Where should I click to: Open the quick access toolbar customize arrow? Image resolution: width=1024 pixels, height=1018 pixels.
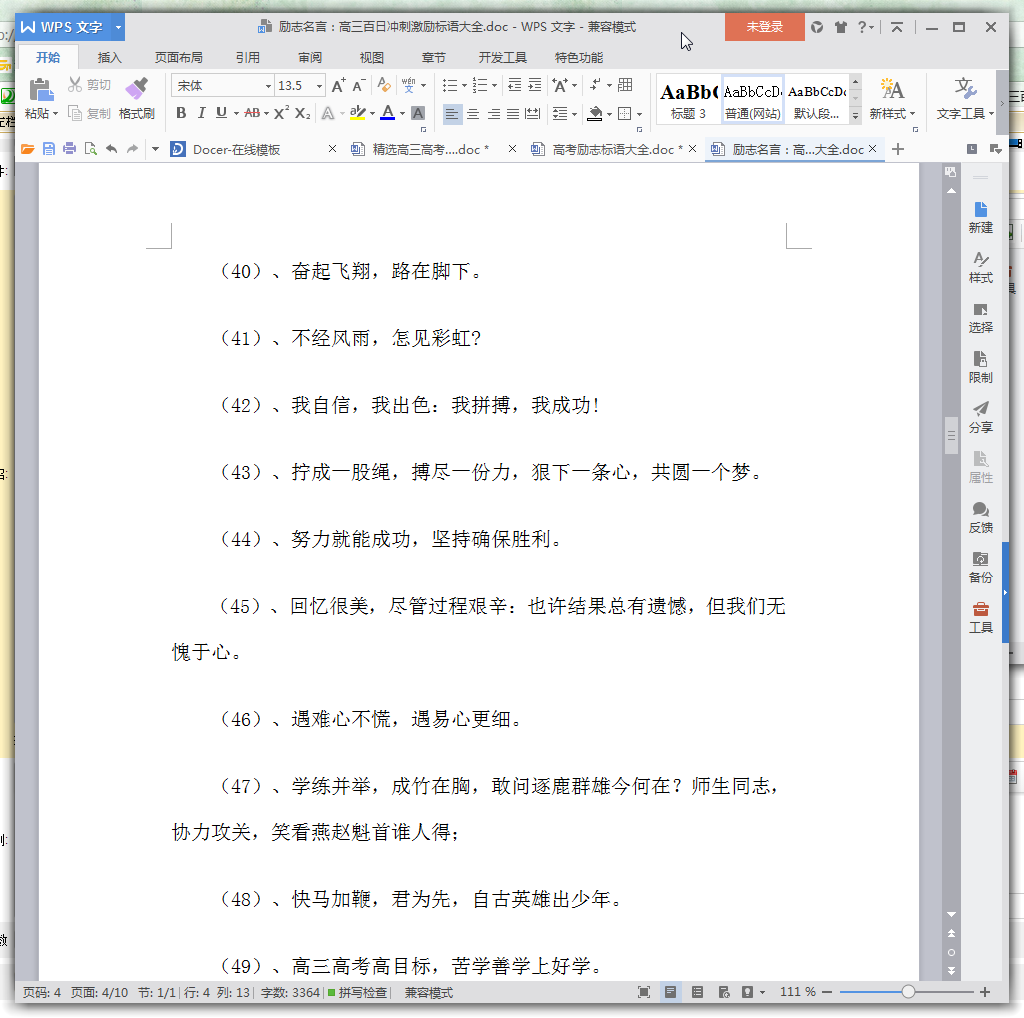(155, 150)
